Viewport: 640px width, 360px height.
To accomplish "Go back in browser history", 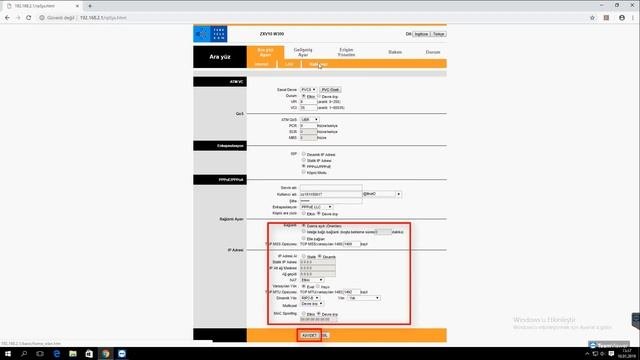I will pos(7,18).
